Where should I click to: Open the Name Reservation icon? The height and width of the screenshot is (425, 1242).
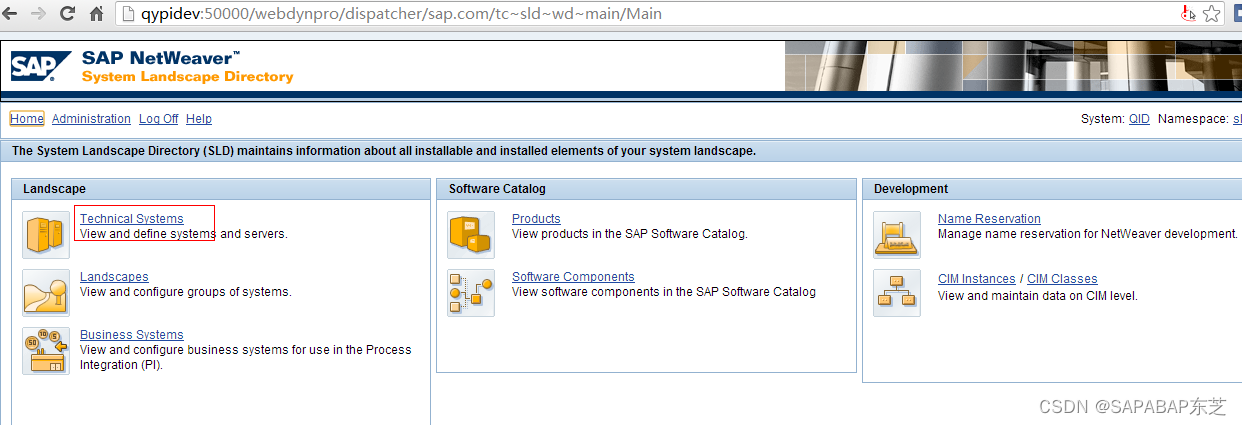point(897,235)
